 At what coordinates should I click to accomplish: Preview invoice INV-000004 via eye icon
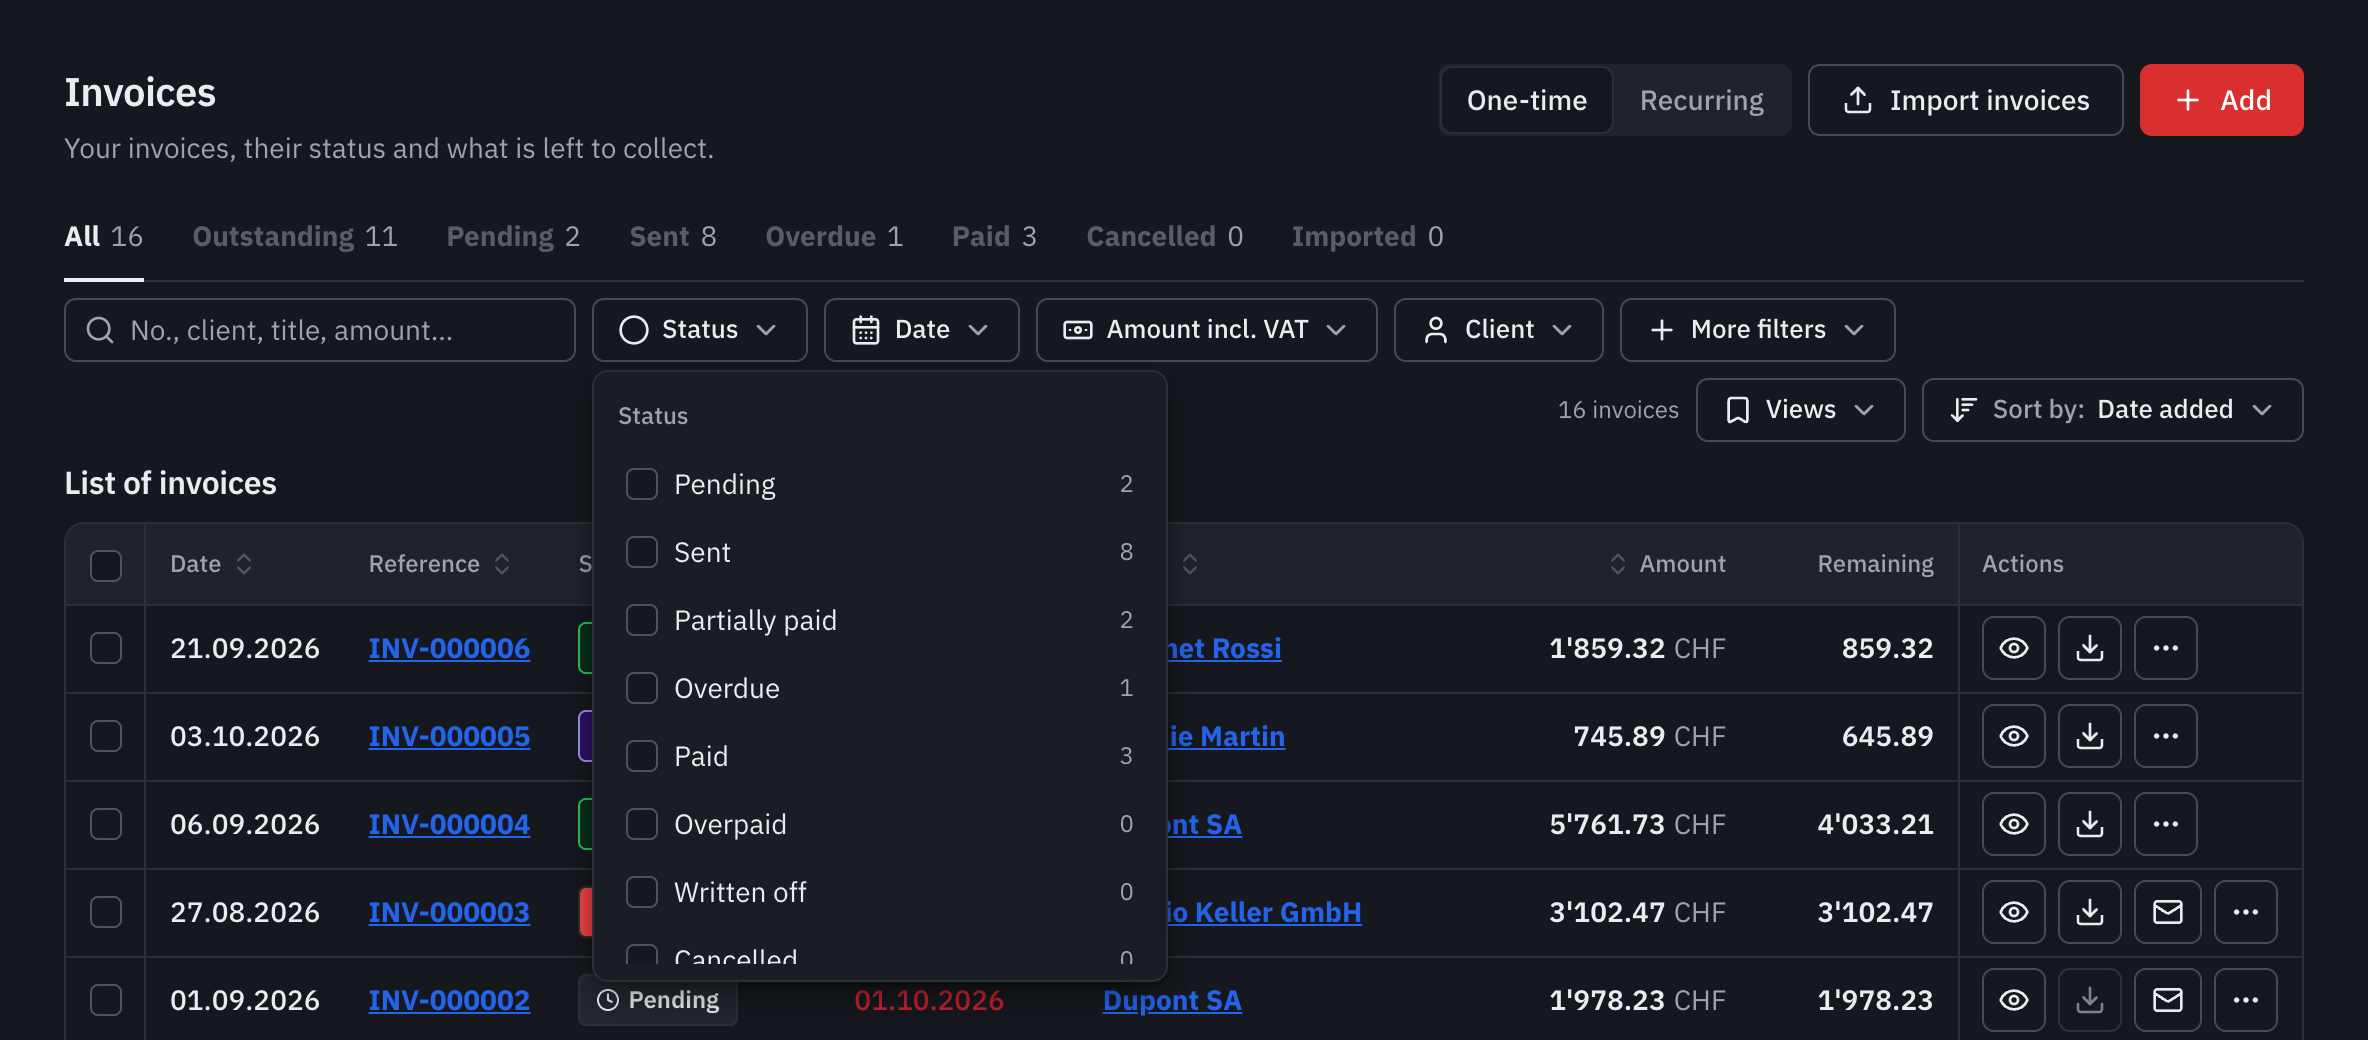[x=2013, y=824]
